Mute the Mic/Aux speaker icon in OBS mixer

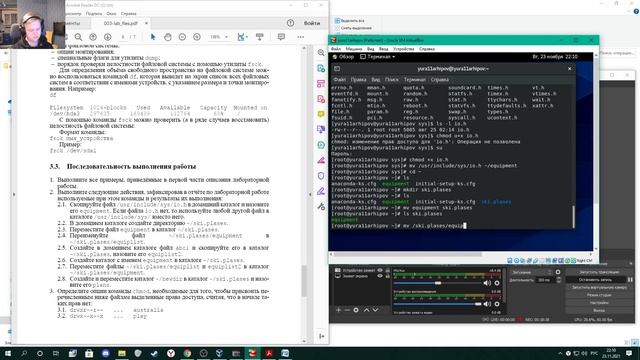[x=487, y=283]
